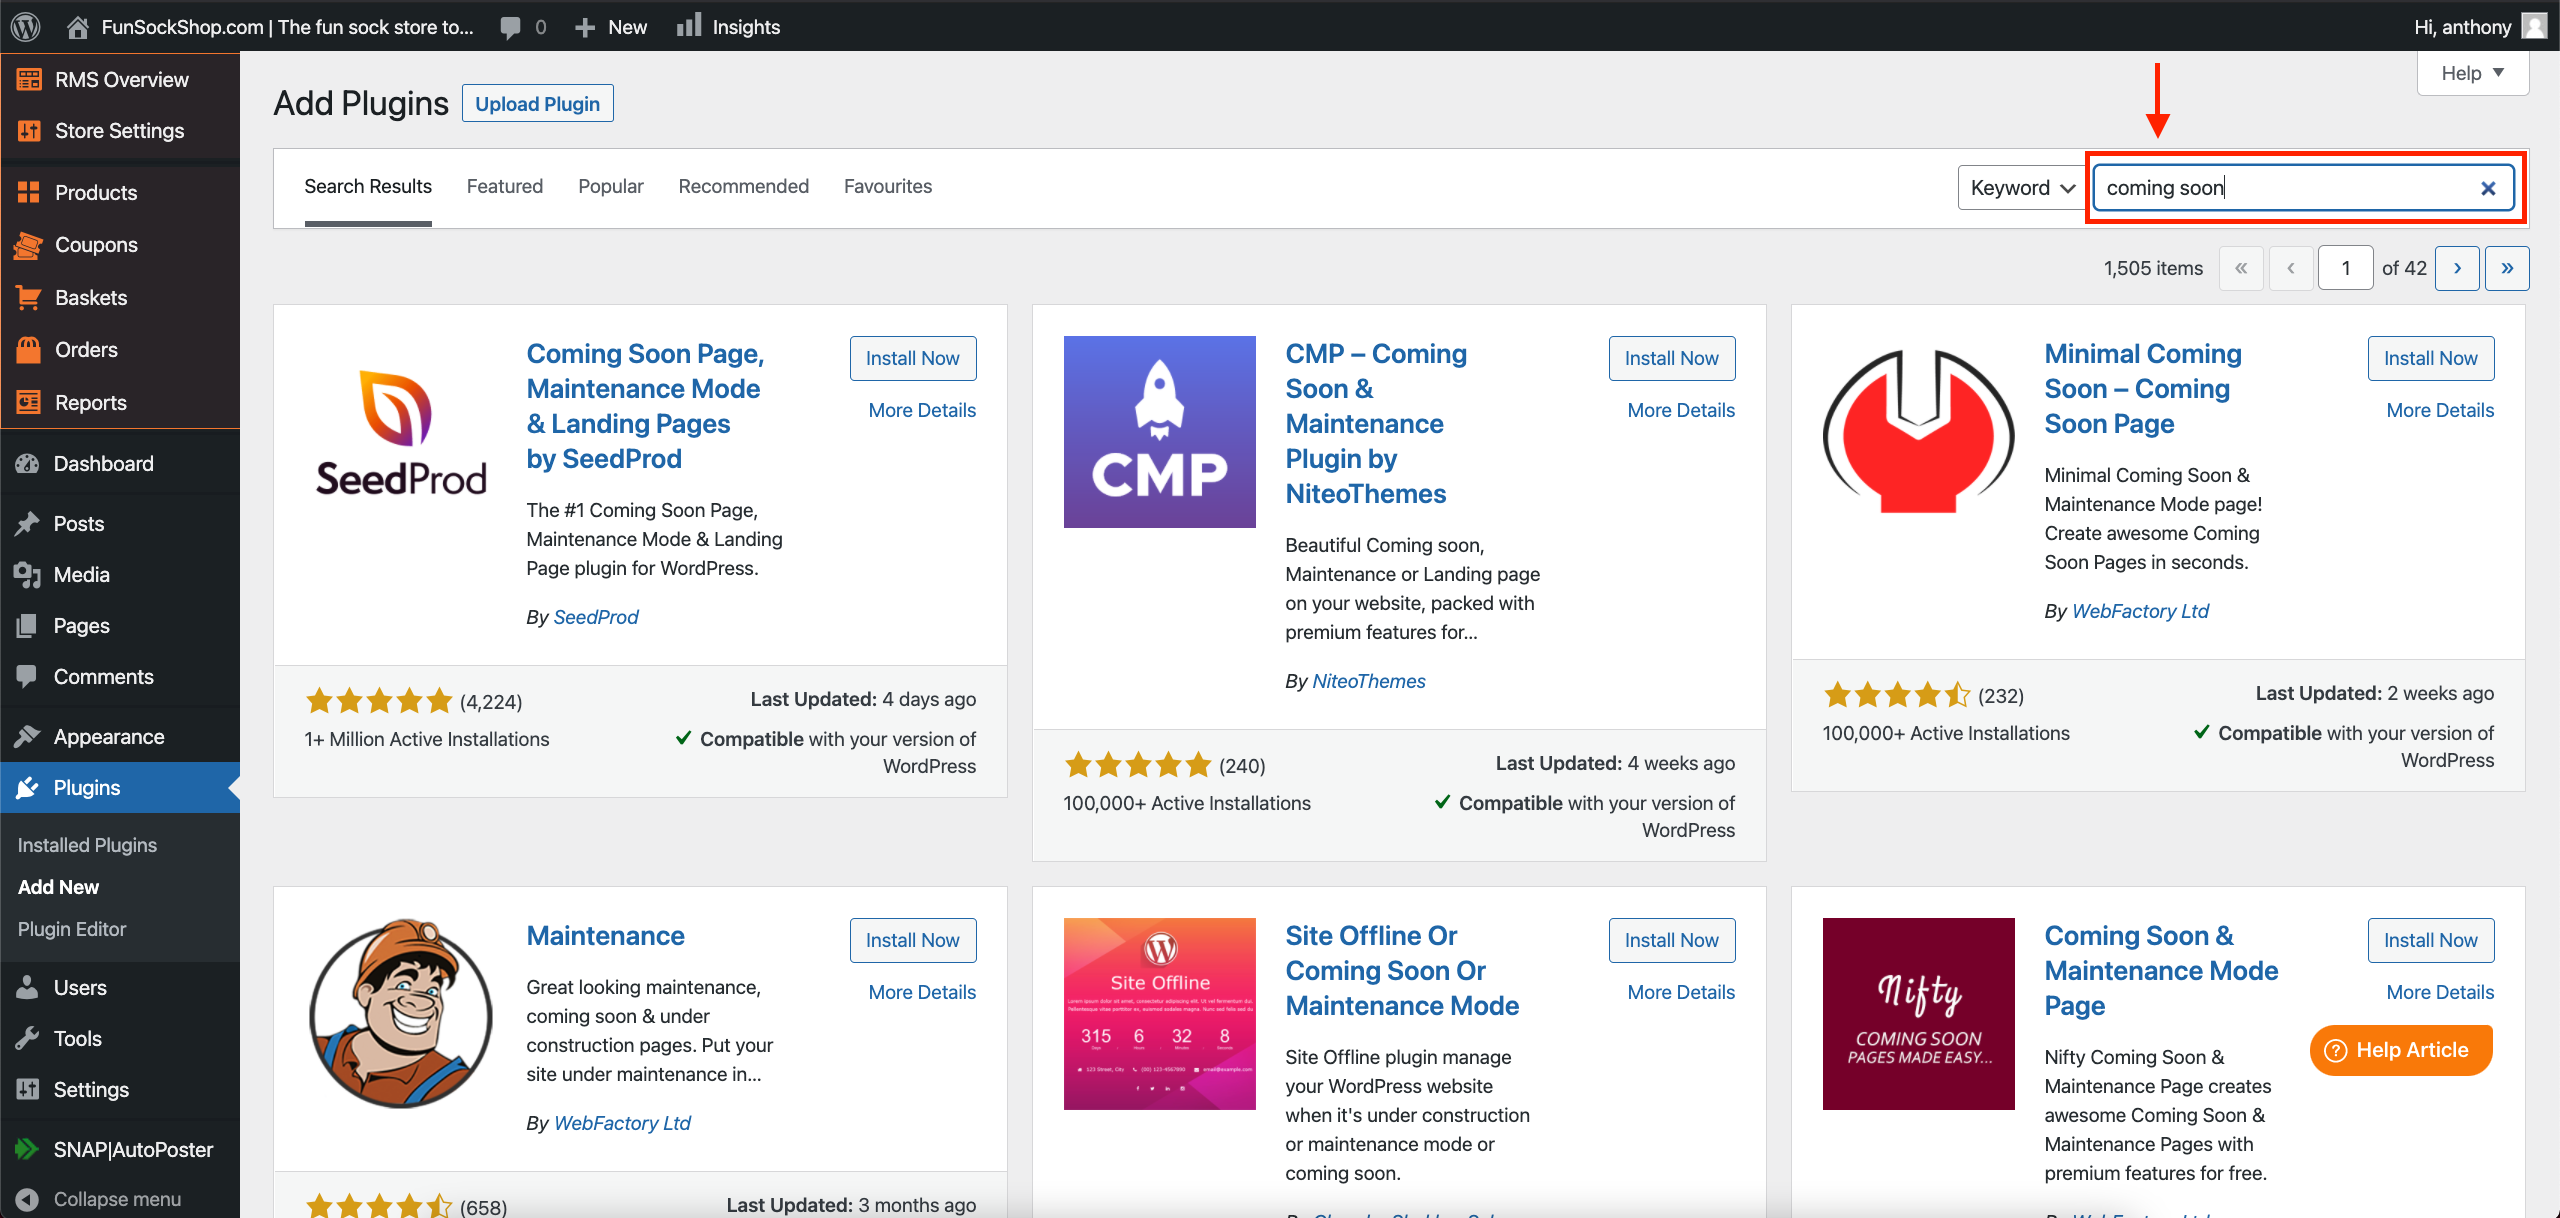Image resolution: width=2560 pixels, height=1218 pixels.
Task: Open the Coupons sidebar item
Action: click(x=96, y=245)
